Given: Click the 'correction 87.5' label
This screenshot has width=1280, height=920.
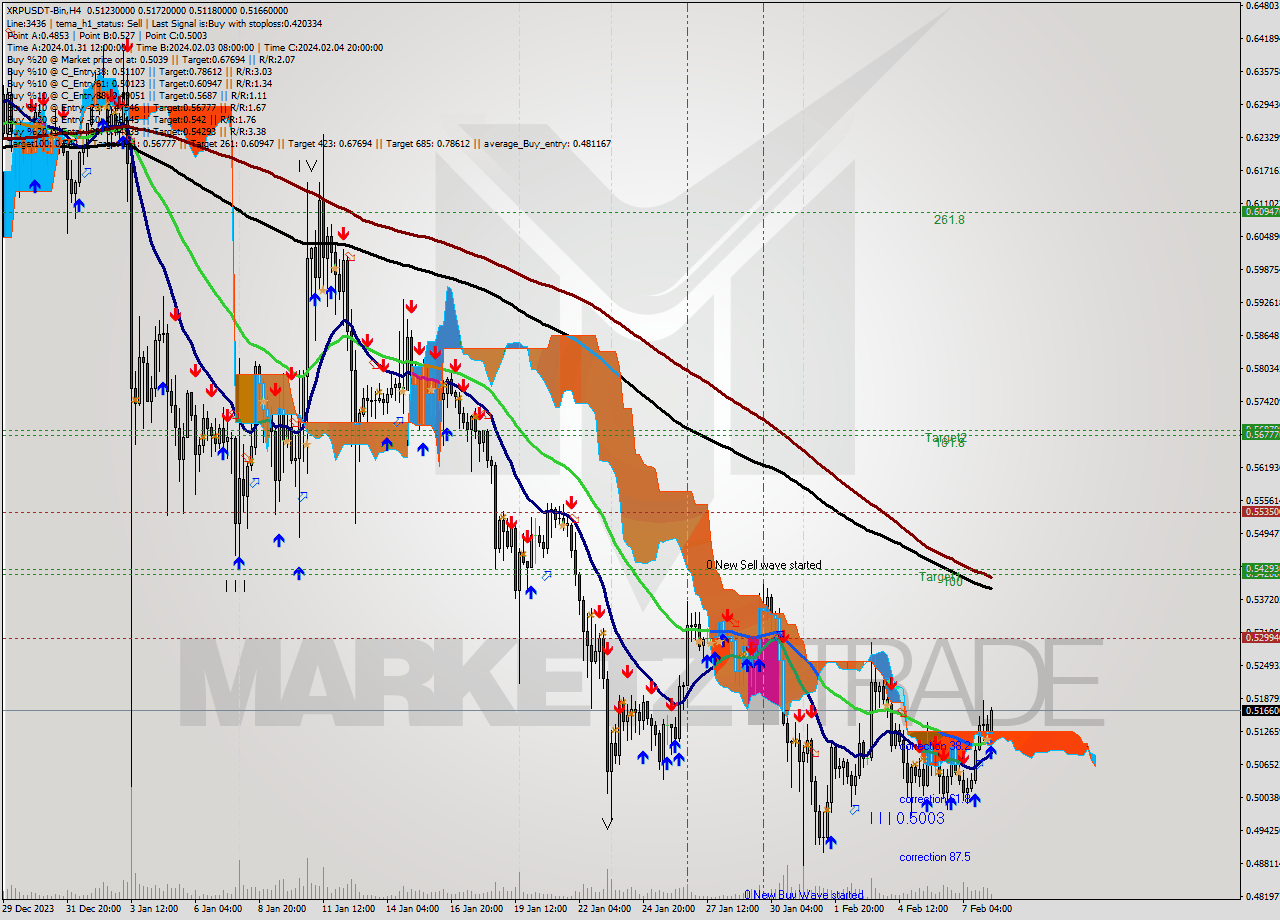Looking at the screenshot, I should coord(934,857).
